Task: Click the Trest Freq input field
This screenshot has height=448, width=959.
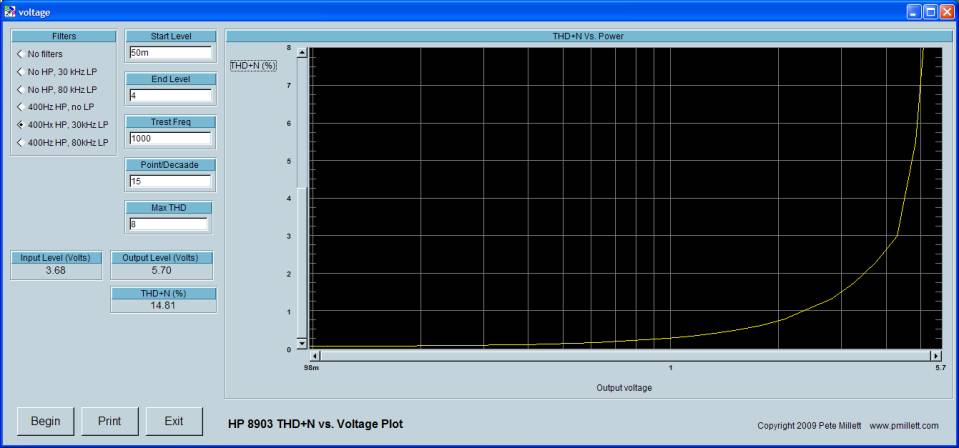Action: point(169,139)
